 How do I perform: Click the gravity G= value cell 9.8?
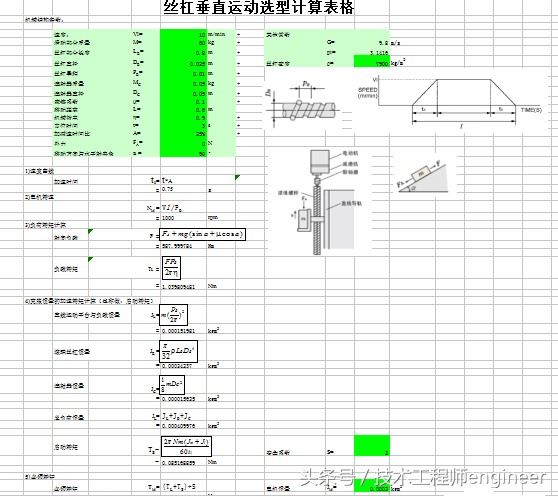pos(372,43)
